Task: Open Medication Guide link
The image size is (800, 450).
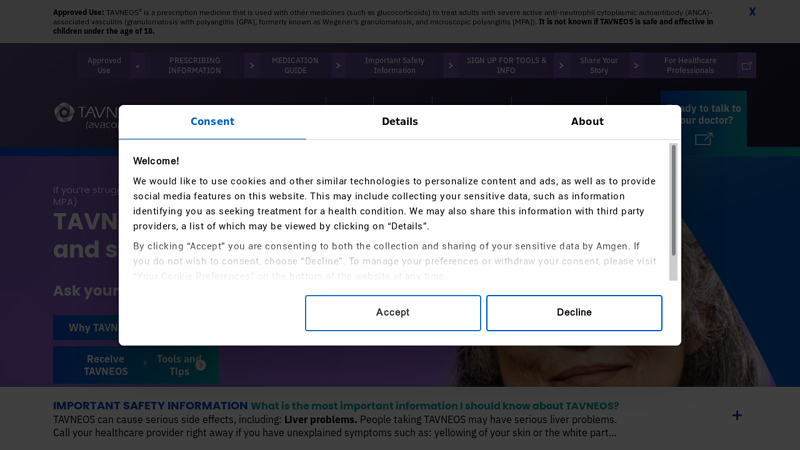Action: 295,65
